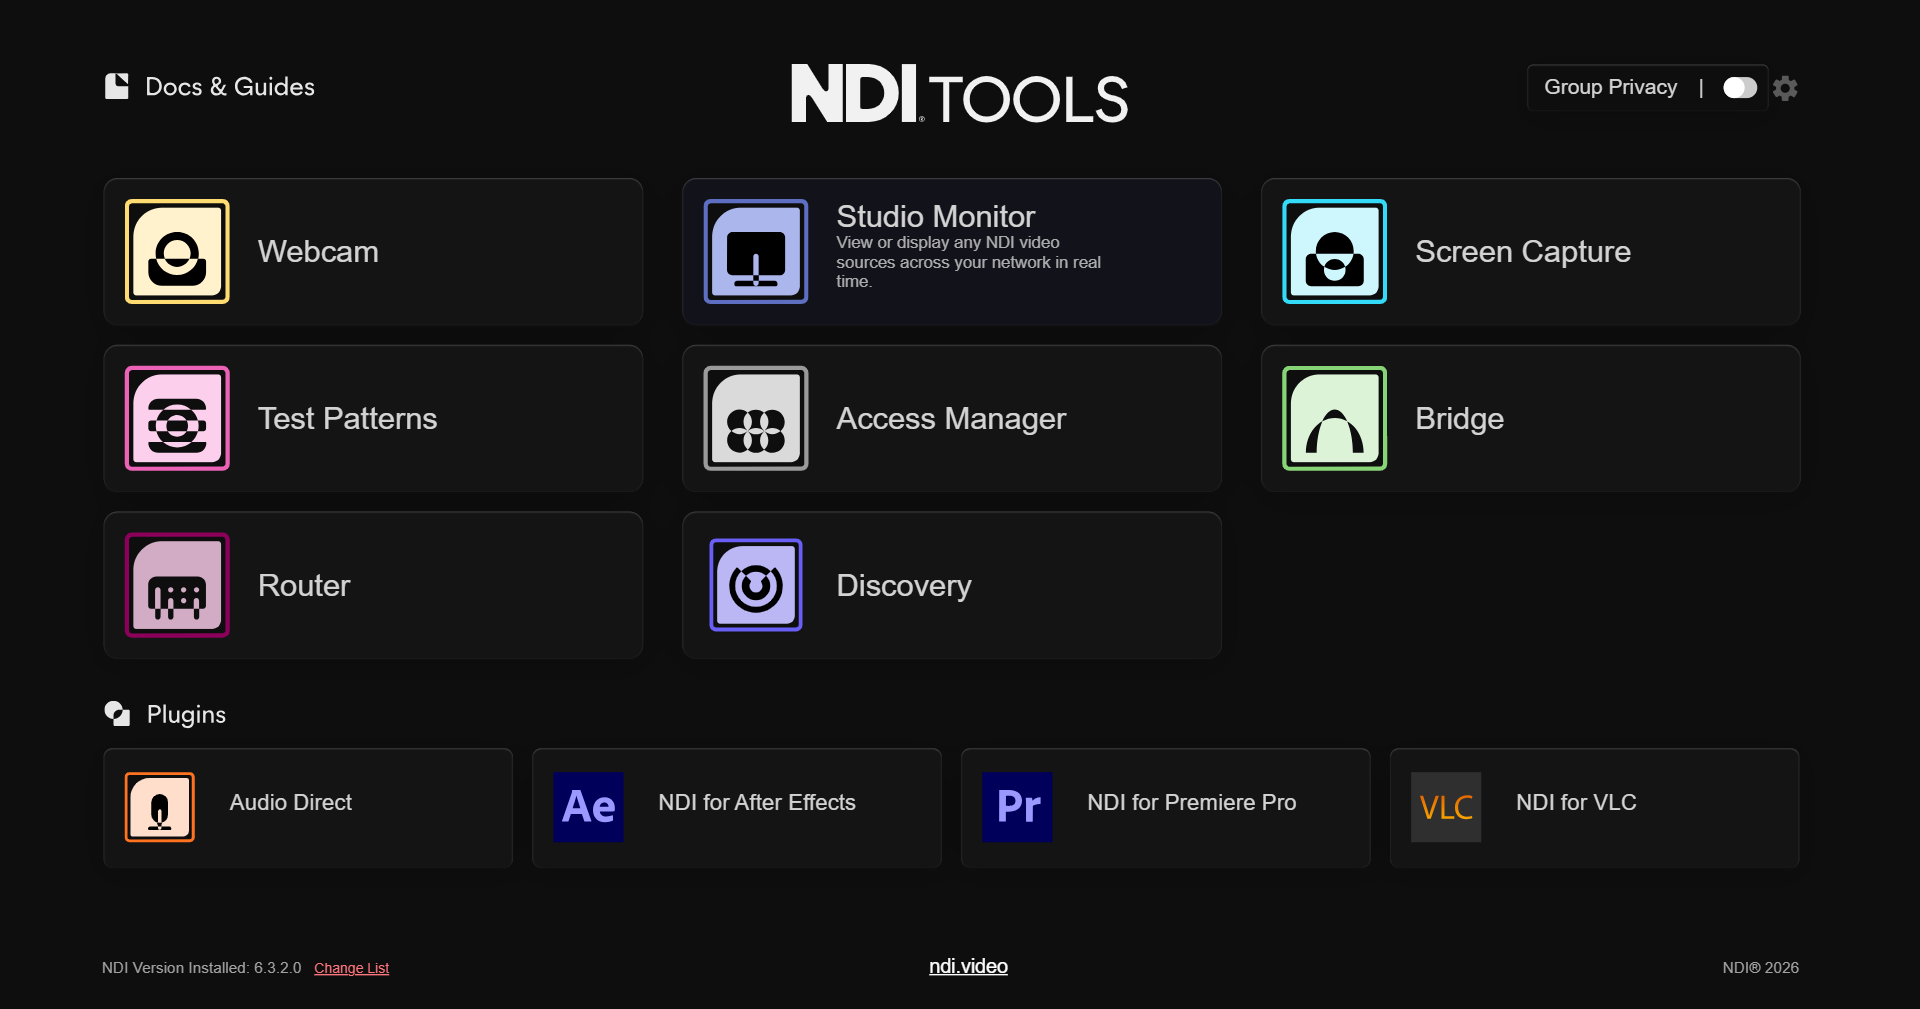This screenshot has height=1009, width=1920.
Task: Click the green Bridge icon
Action: pos(1335,418)
